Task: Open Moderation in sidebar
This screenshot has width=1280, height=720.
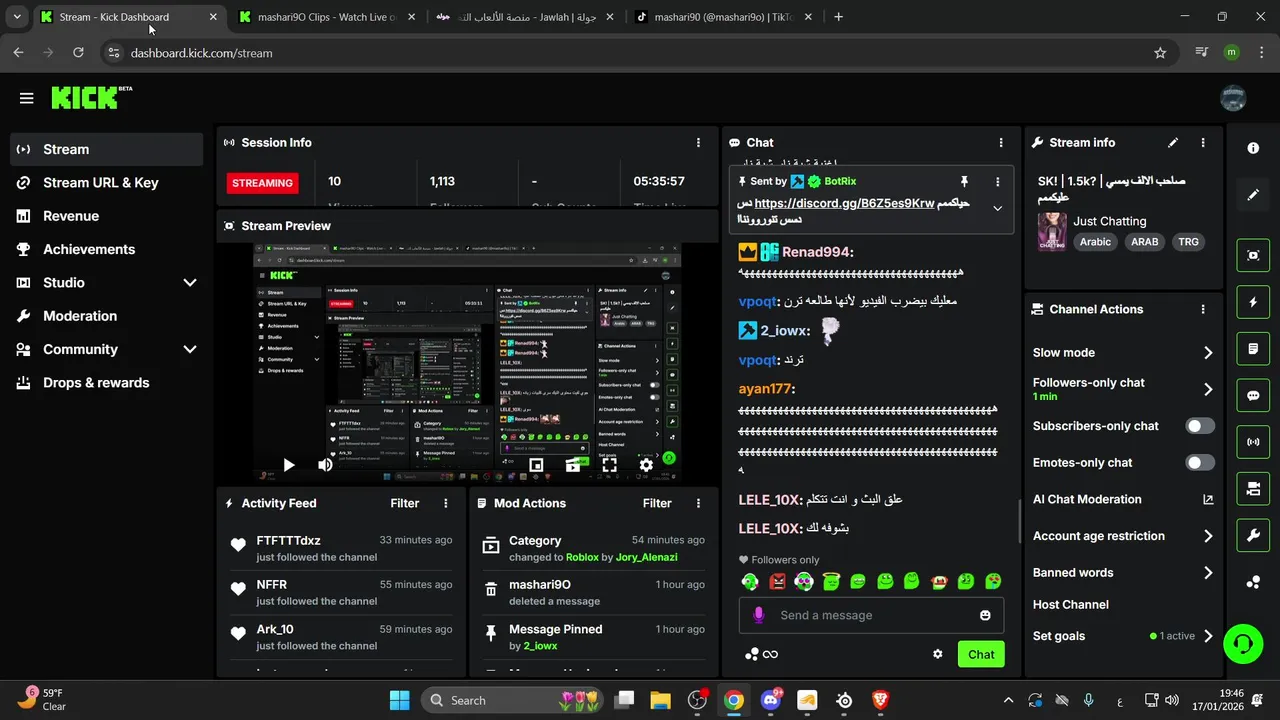Action: click(107, 316)
